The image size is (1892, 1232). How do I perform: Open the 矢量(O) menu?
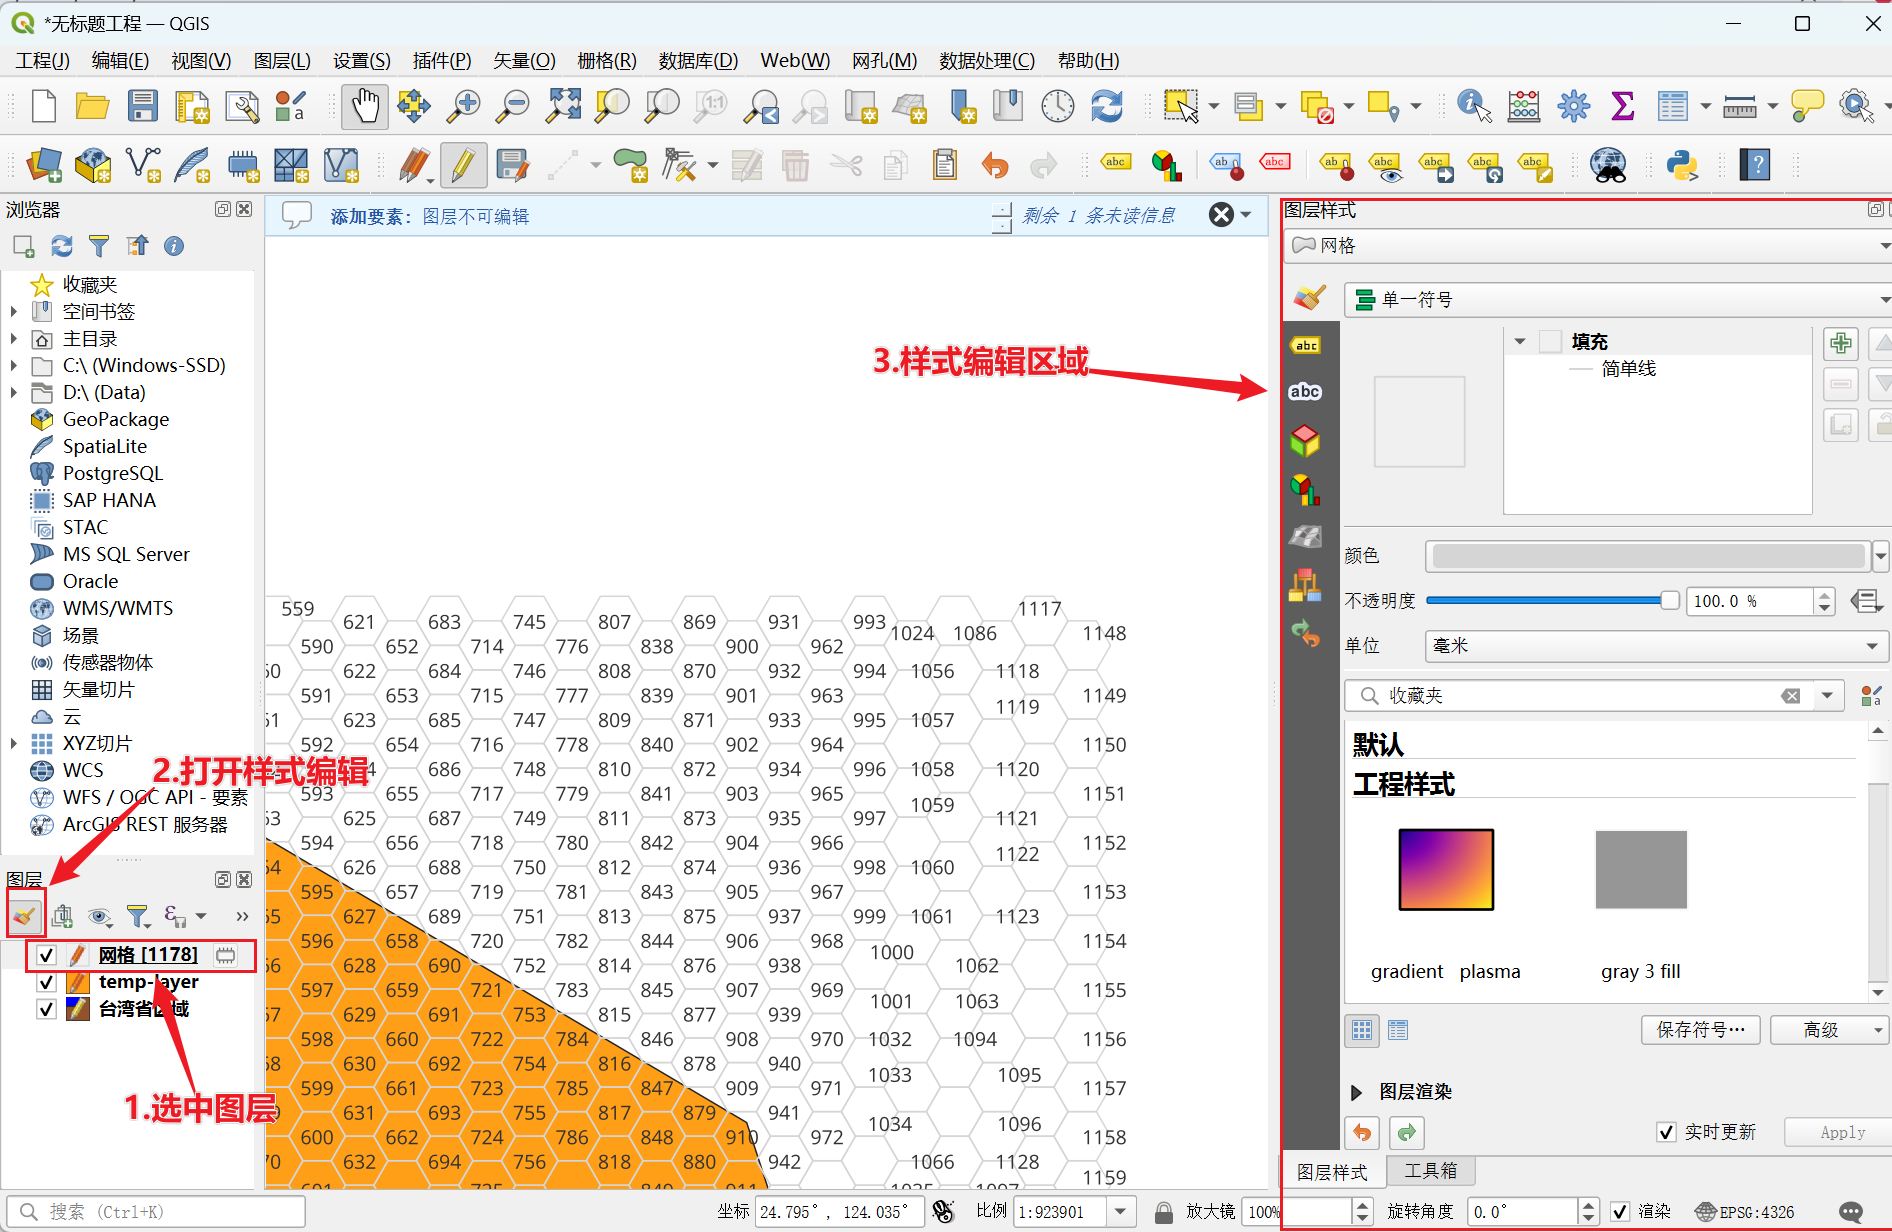coord(524,61)
